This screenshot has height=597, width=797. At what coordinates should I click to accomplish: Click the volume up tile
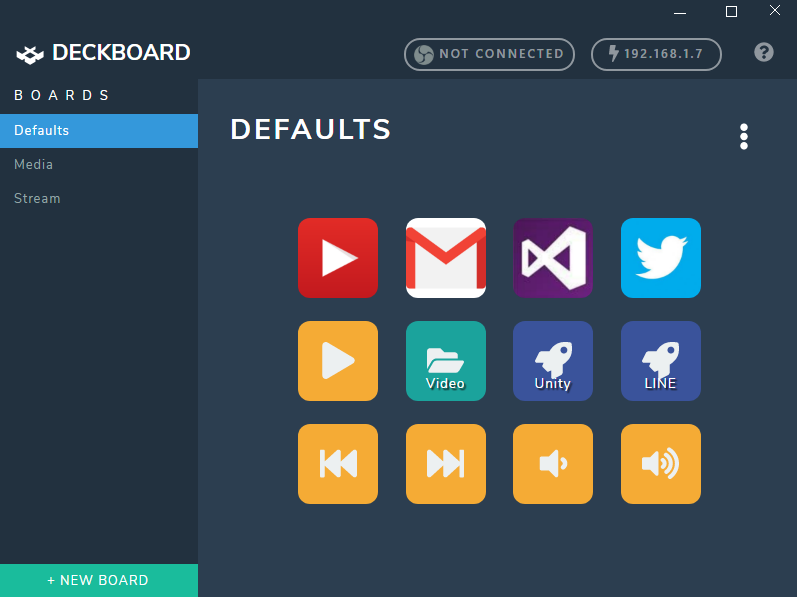661,464
